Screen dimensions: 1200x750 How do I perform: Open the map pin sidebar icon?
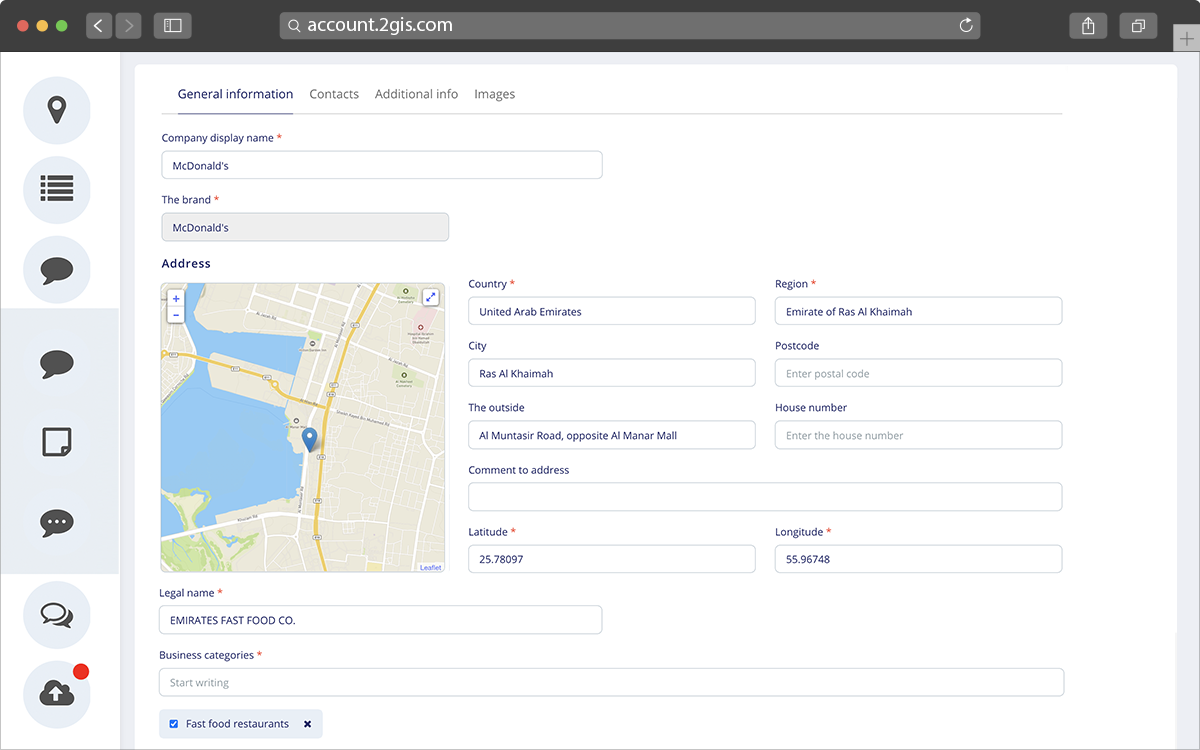[57, 110]
